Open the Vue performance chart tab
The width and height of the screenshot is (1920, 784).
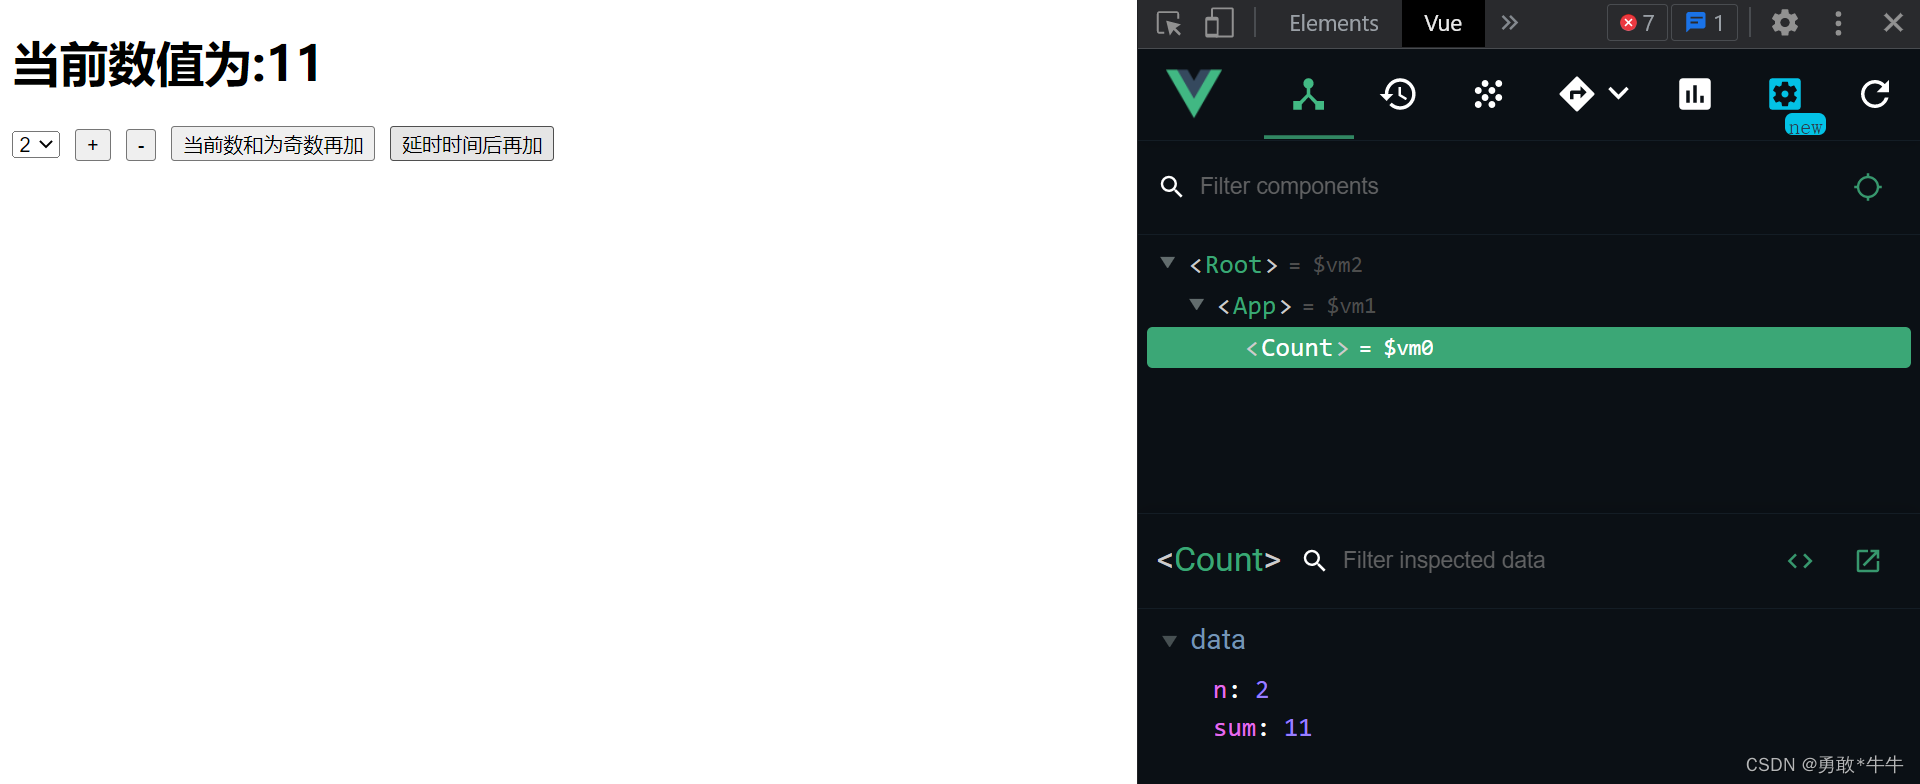click(x=1694, y=95)
